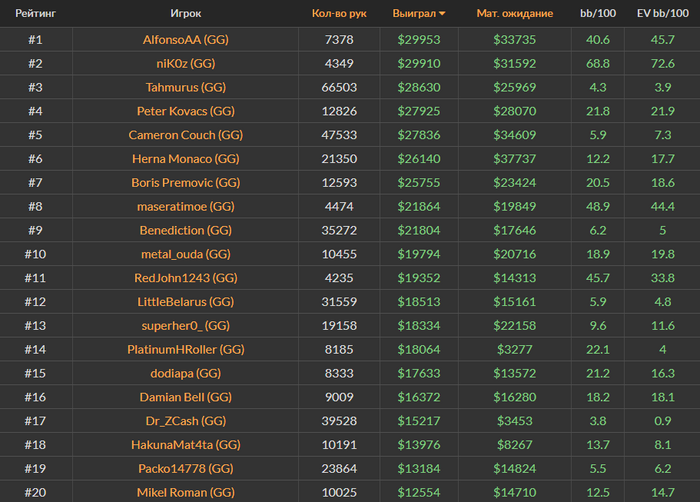The image size is (700, 502).
Task: Click the Рейтинг column header
Action: click(35, 14)
